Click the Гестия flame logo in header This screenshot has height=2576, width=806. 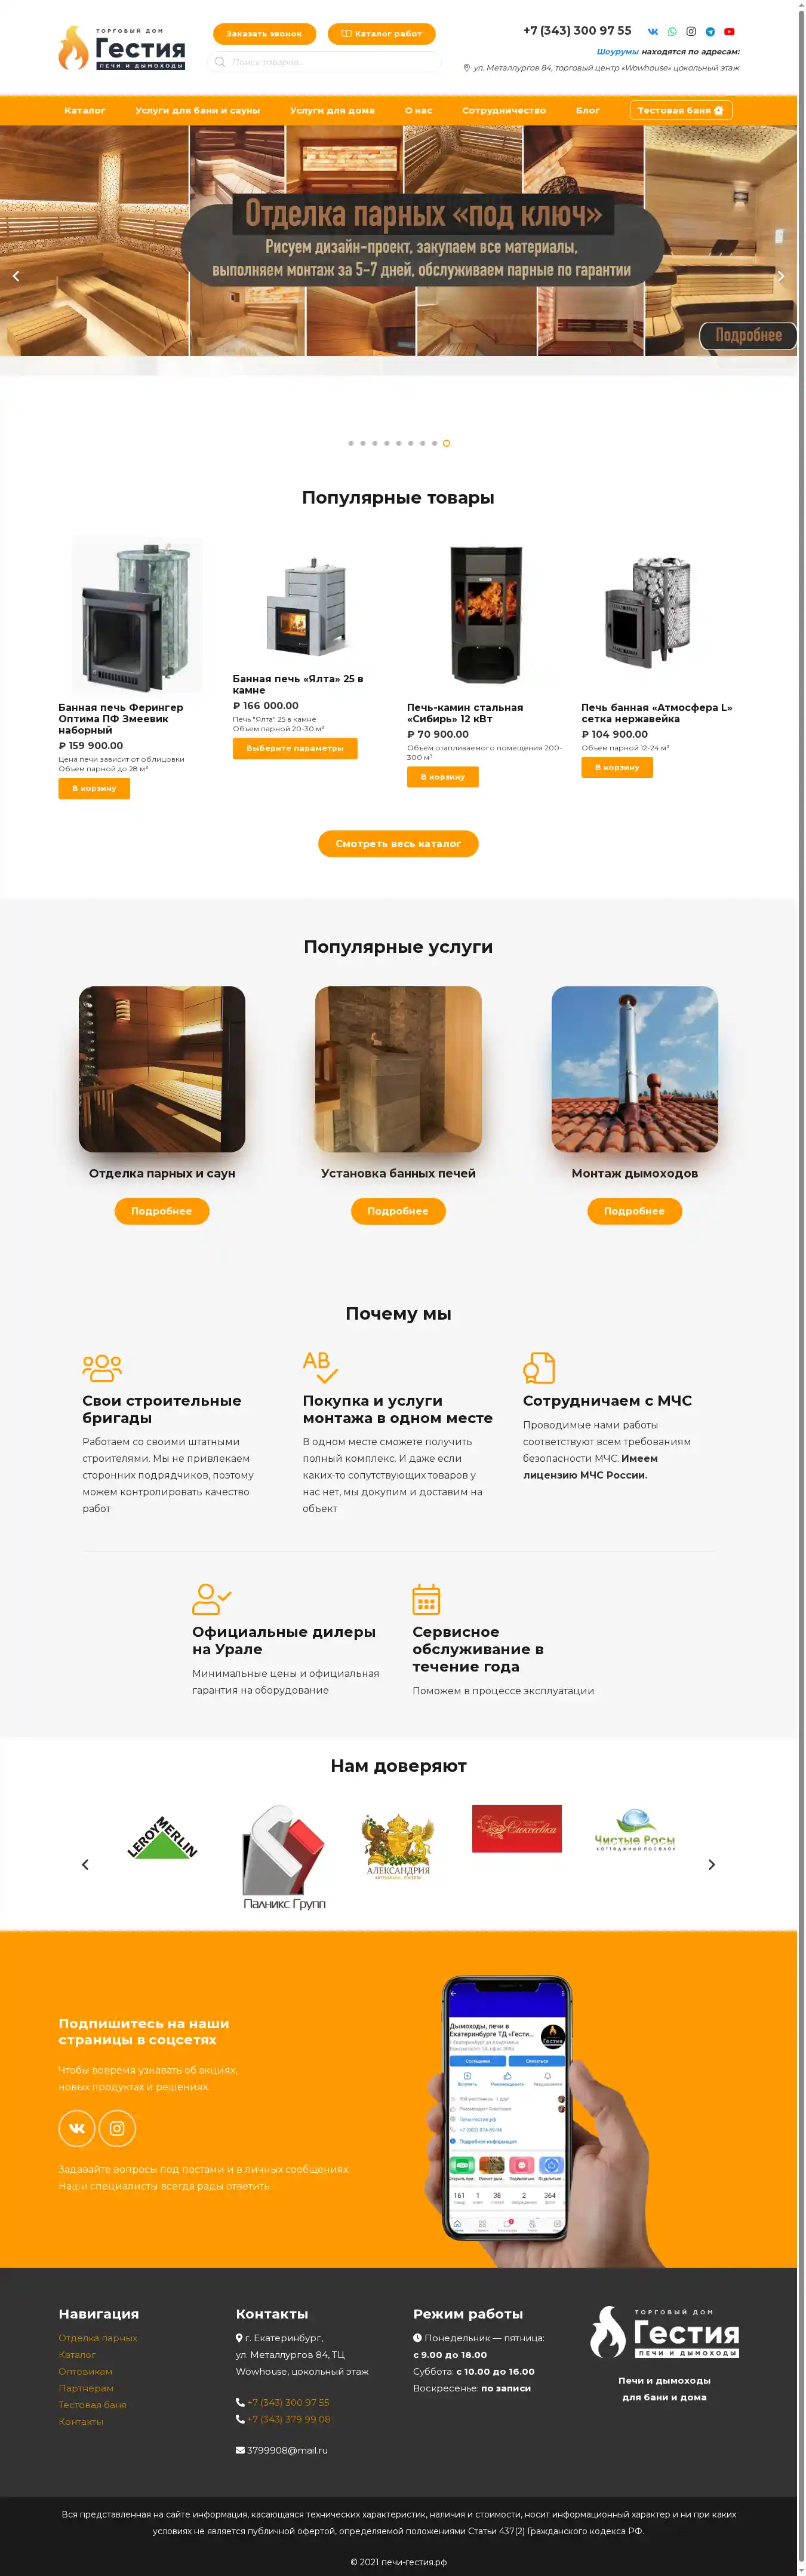tap(122, 48)
